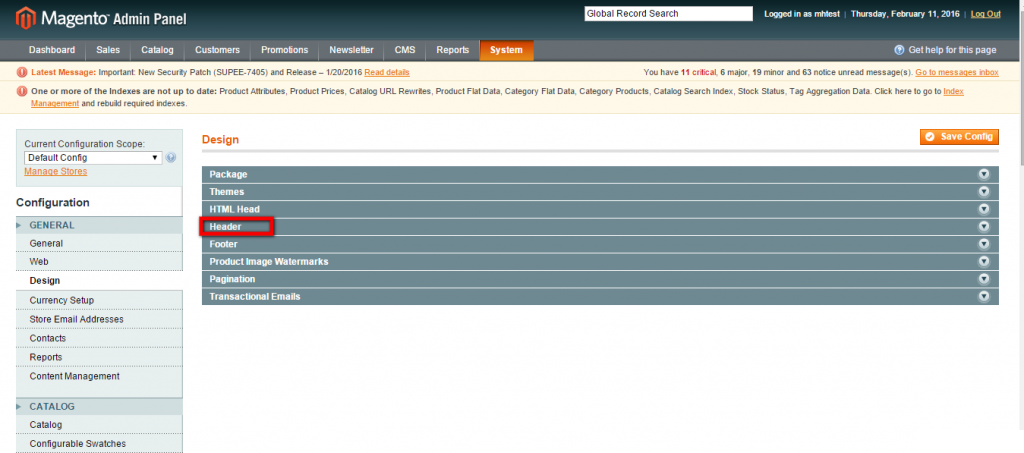
Task: Select Reports in the configuration sidebar
Action: (x=99, y=358)
